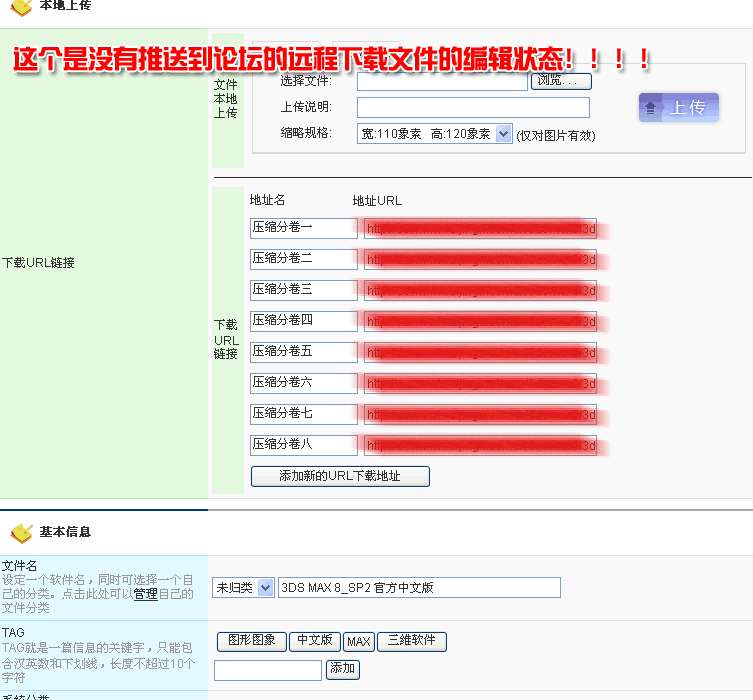Open the 缩略规格 thumbnail size dropdown

pos(435,133)
